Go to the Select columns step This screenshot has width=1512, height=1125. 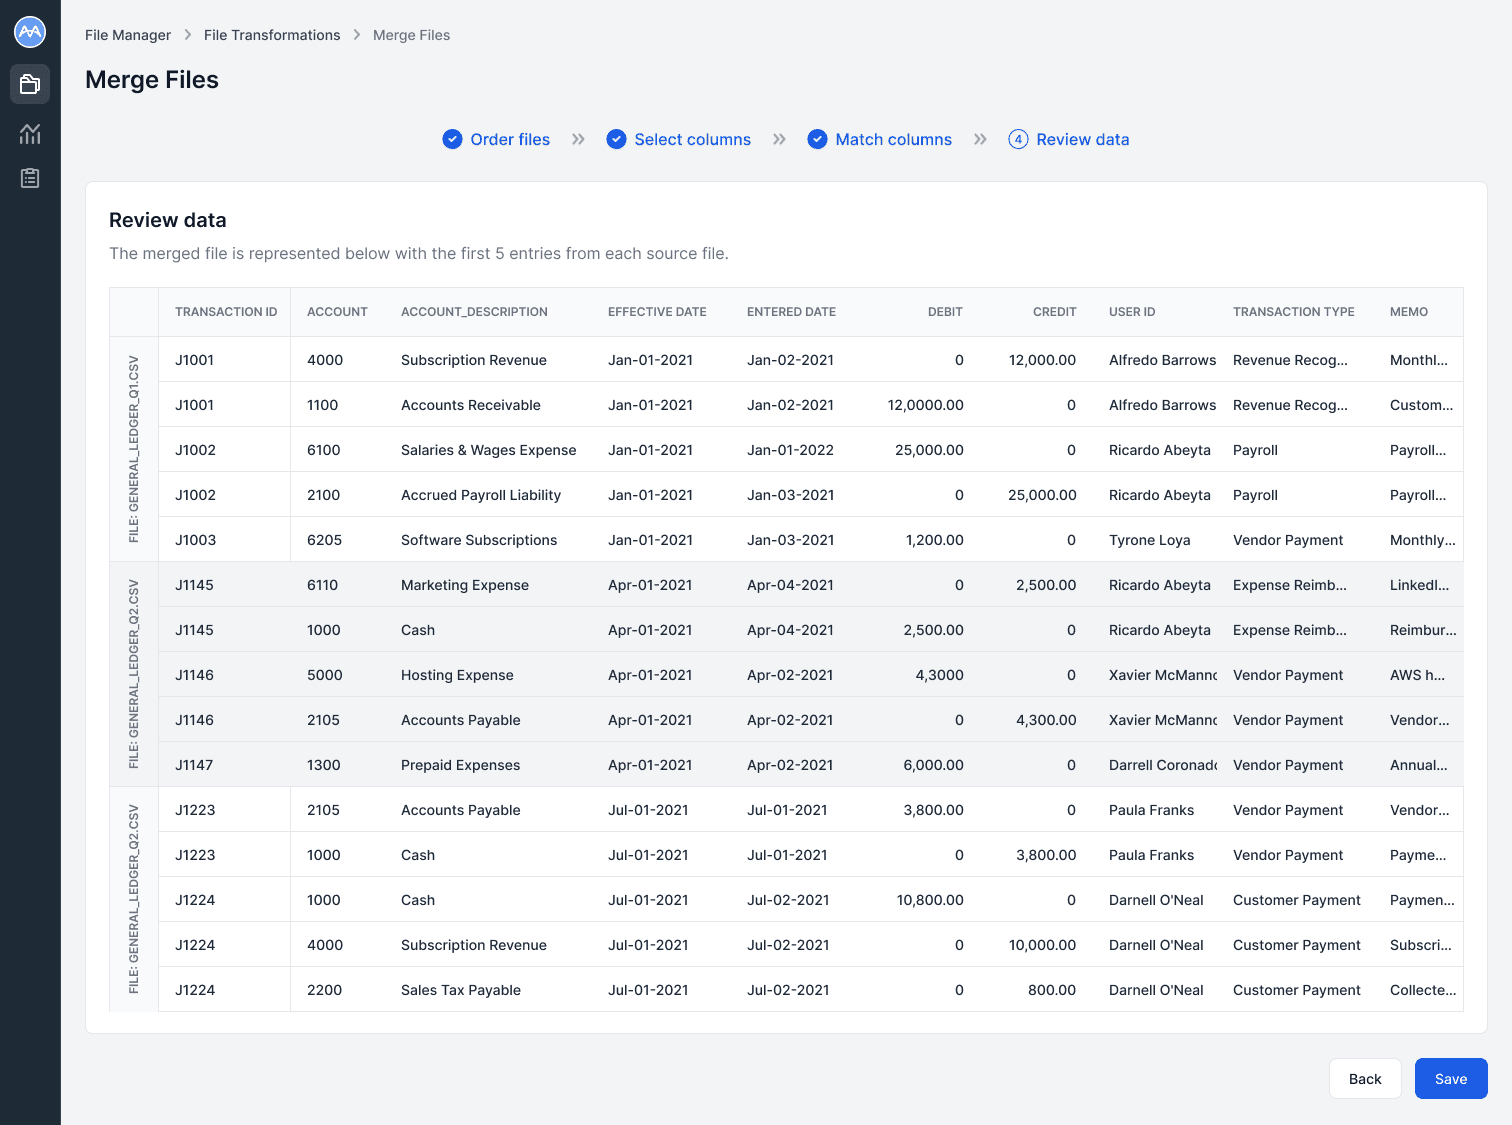692,139
